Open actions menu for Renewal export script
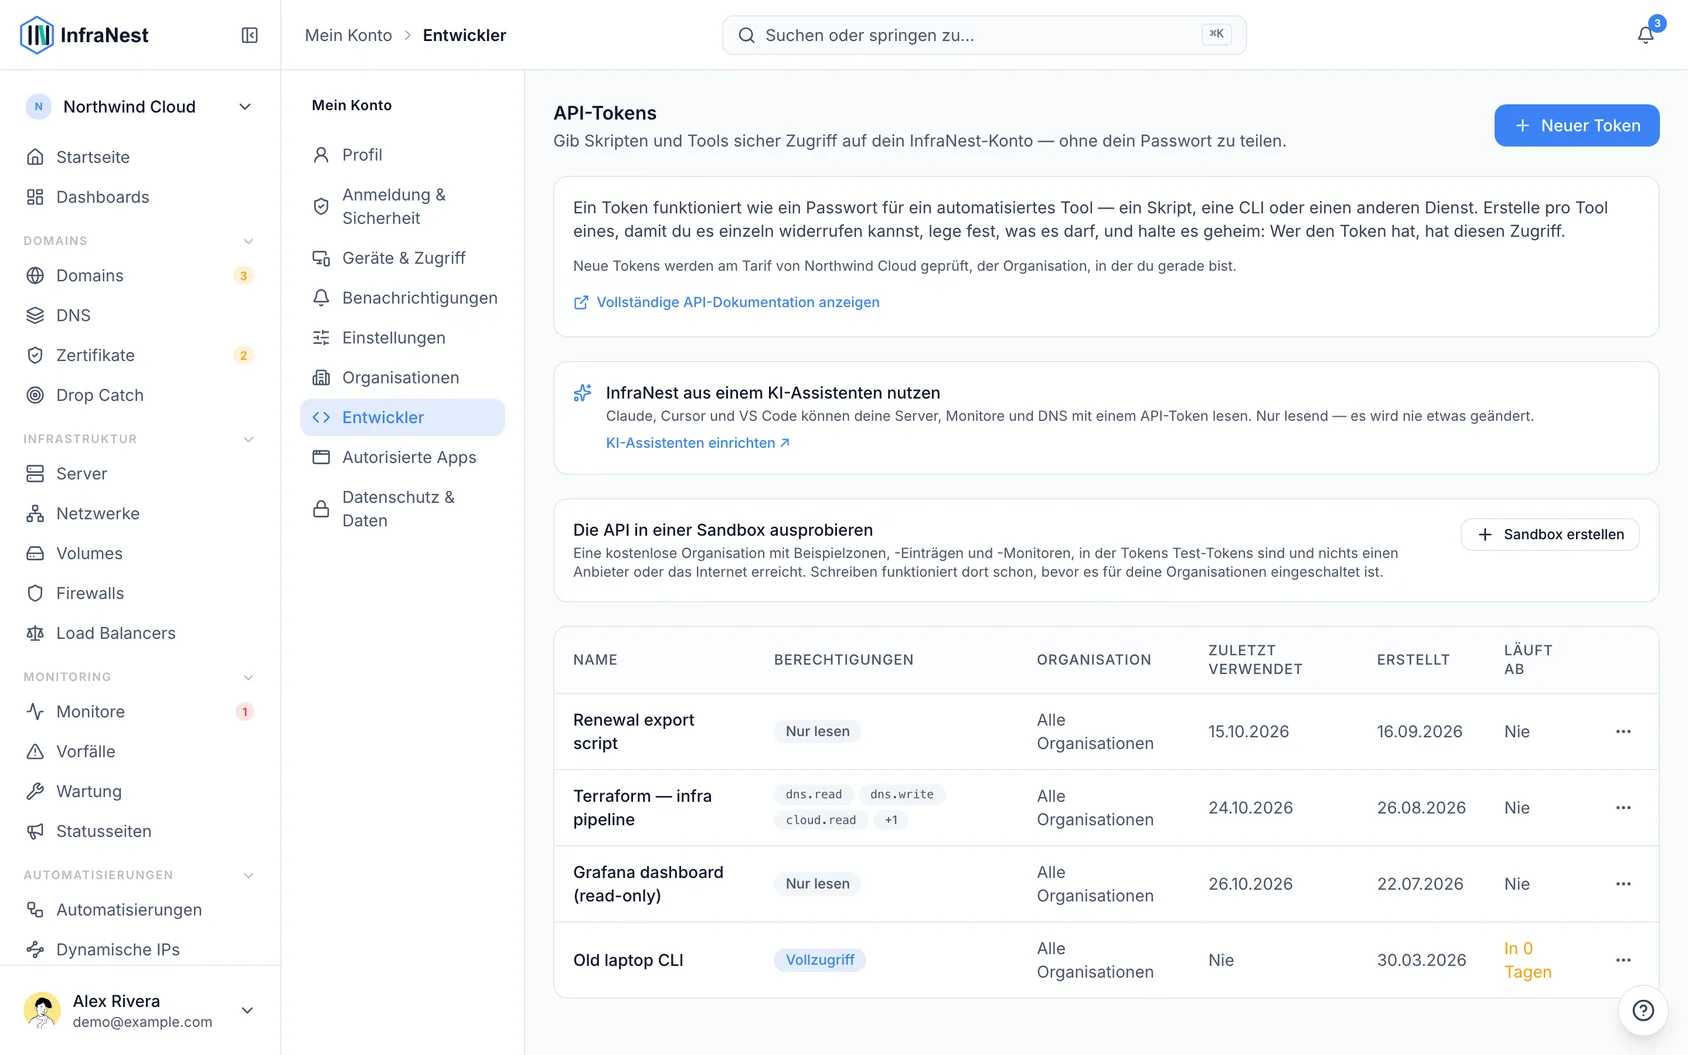1688x1055 pixels. click(x=1623, y=732)
